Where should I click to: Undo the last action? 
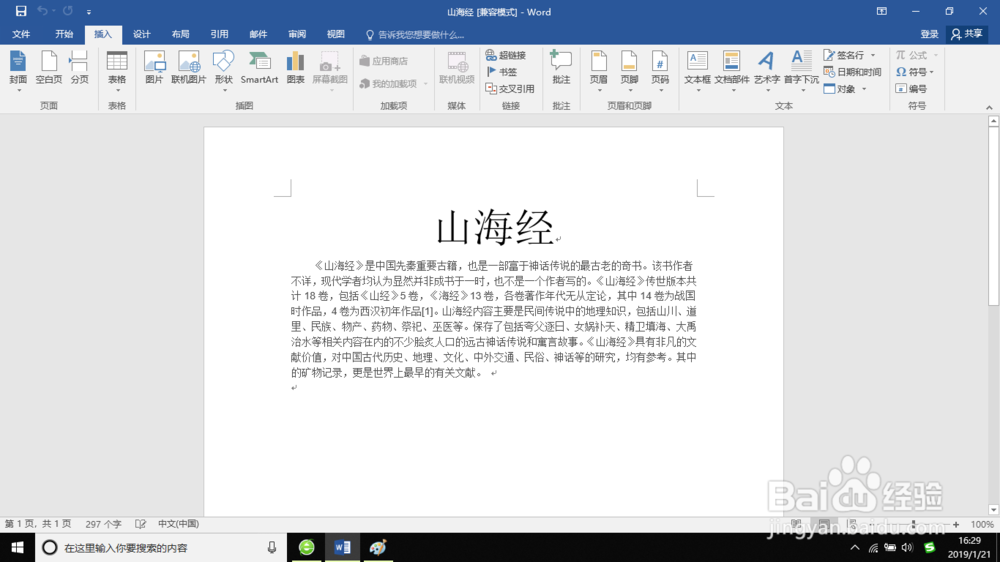[x=43, y=11]
